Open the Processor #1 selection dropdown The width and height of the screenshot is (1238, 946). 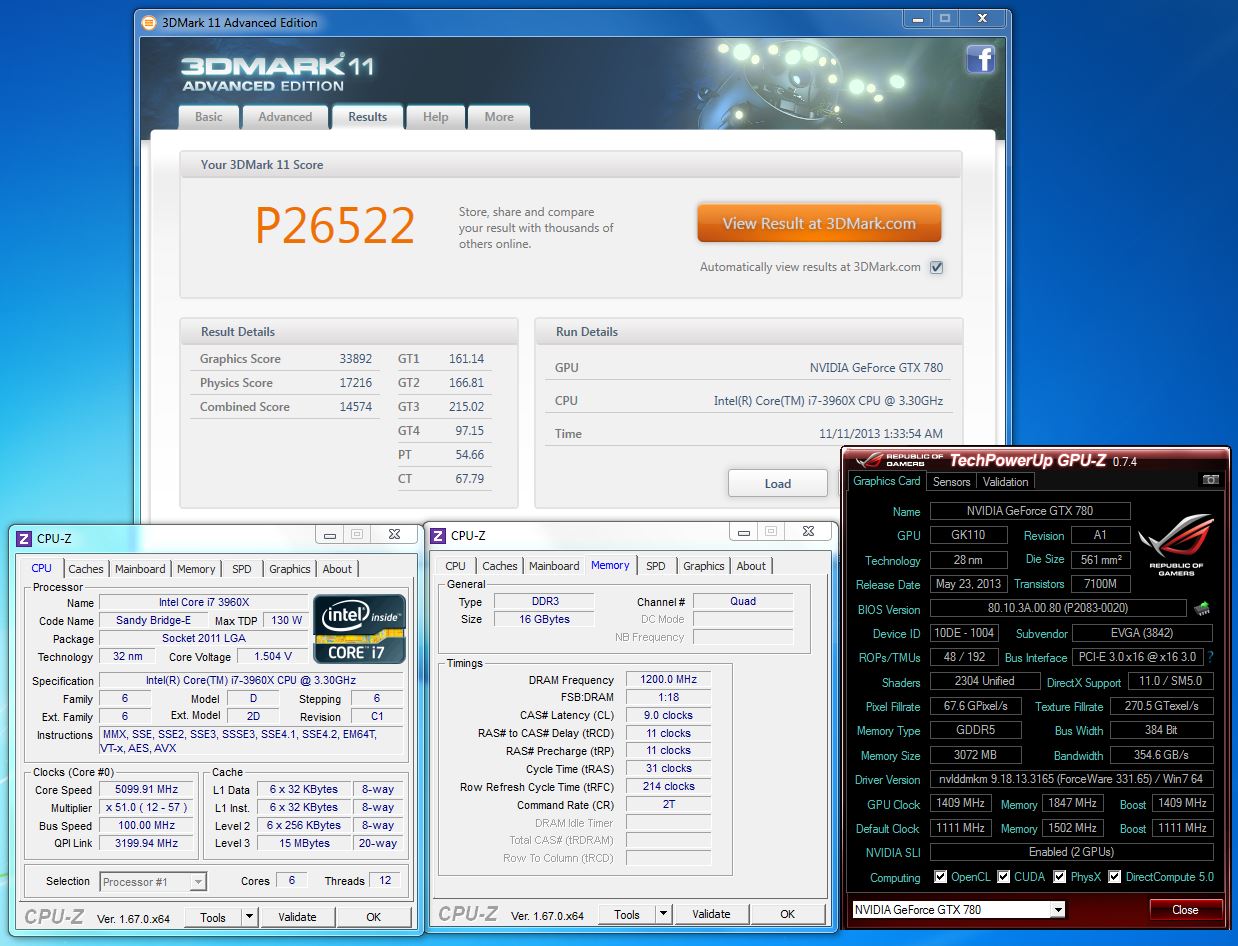click(197, 882)
